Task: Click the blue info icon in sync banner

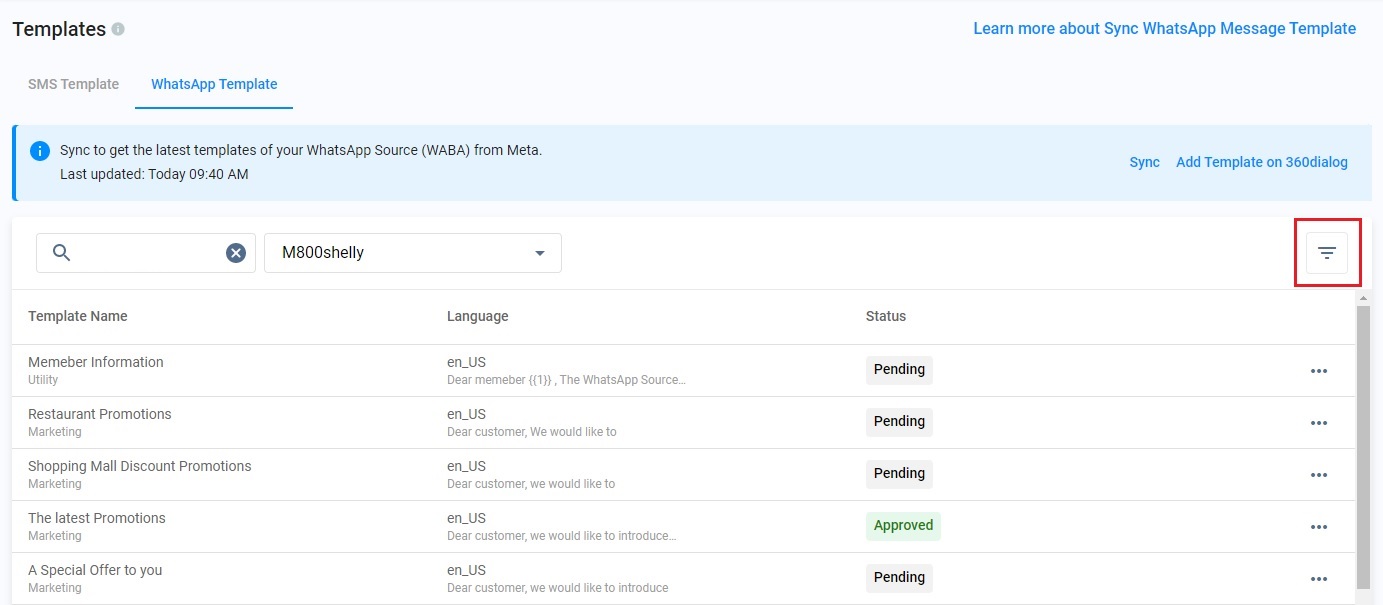Action: coord(40,151)
